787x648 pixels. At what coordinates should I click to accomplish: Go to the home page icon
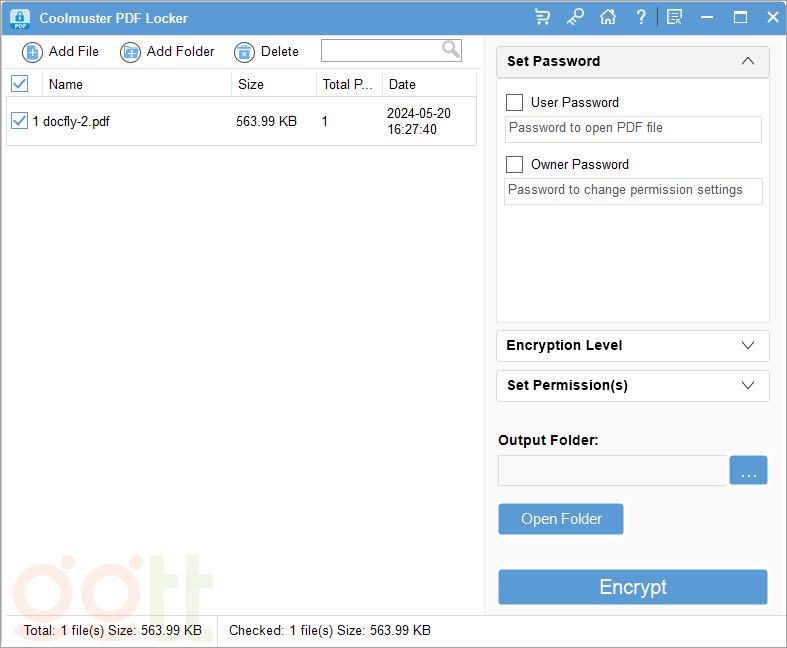click(x=607, y=17)
